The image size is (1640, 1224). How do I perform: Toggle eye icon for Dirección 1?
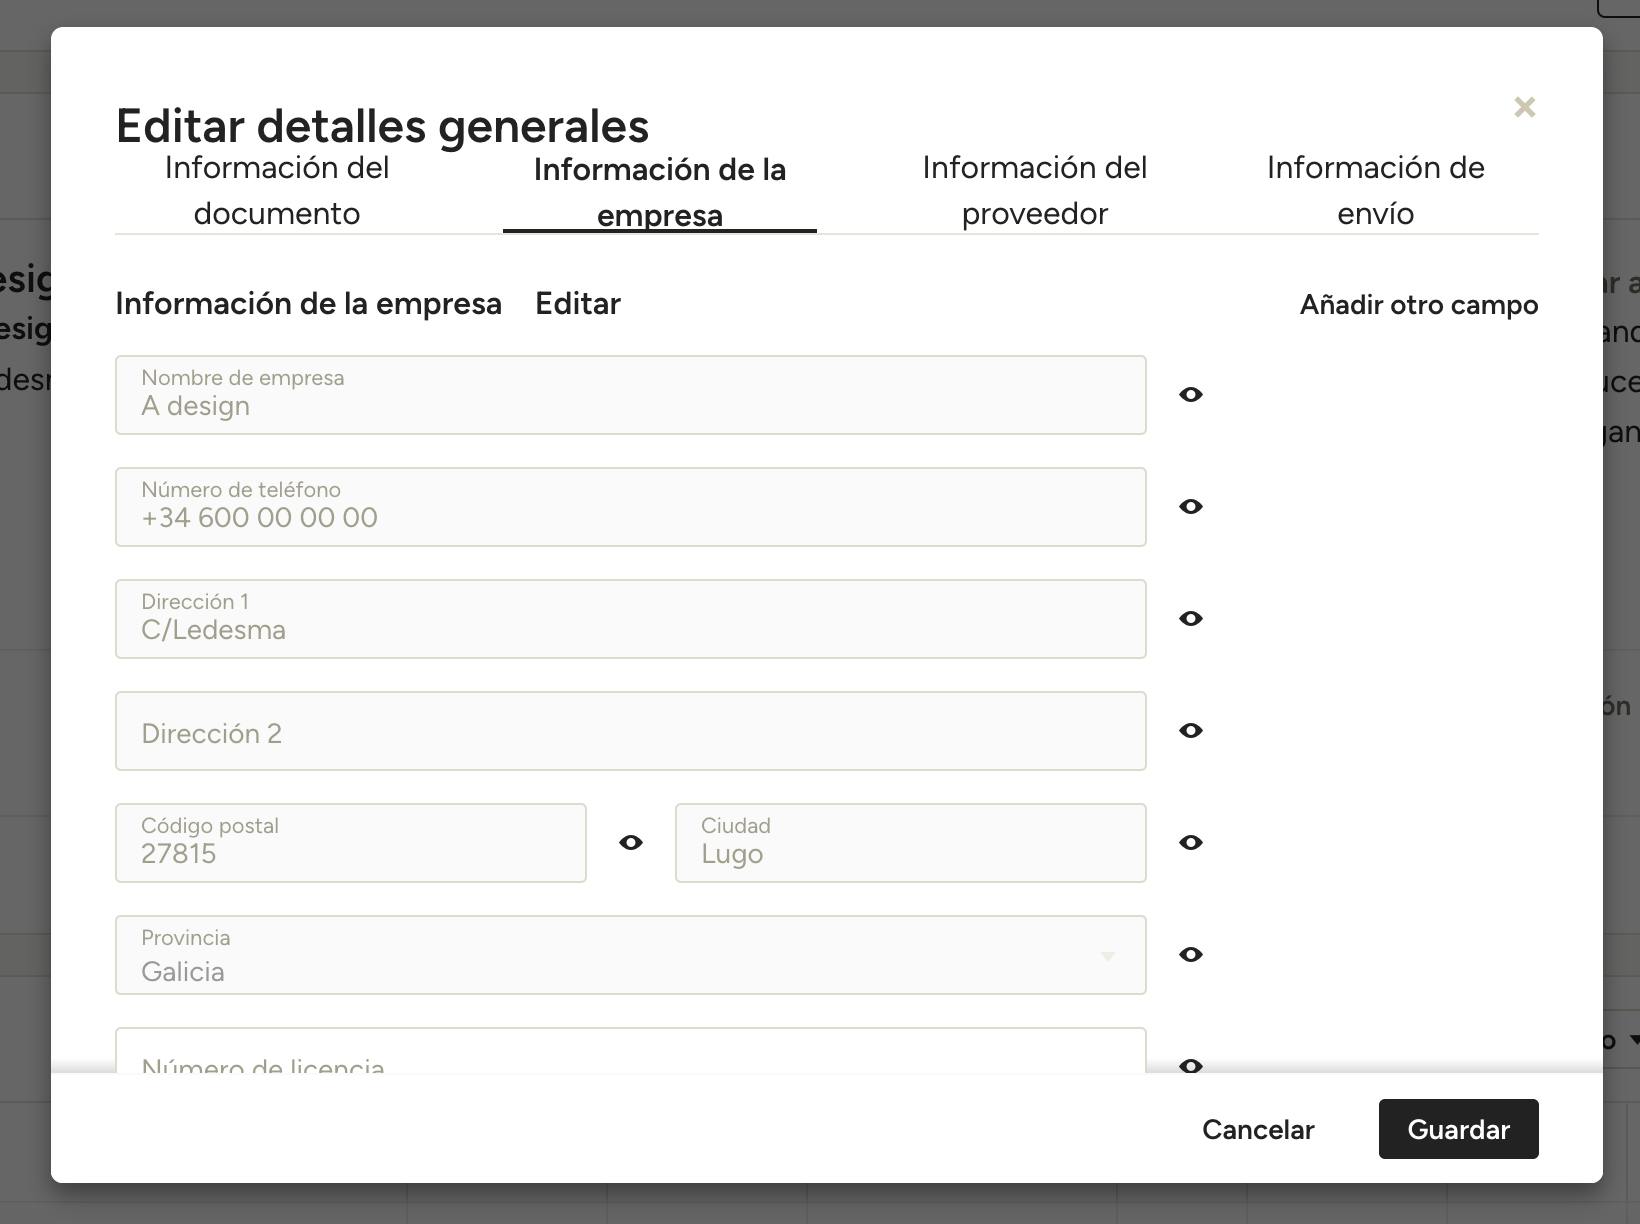(x=1190, y=619)
